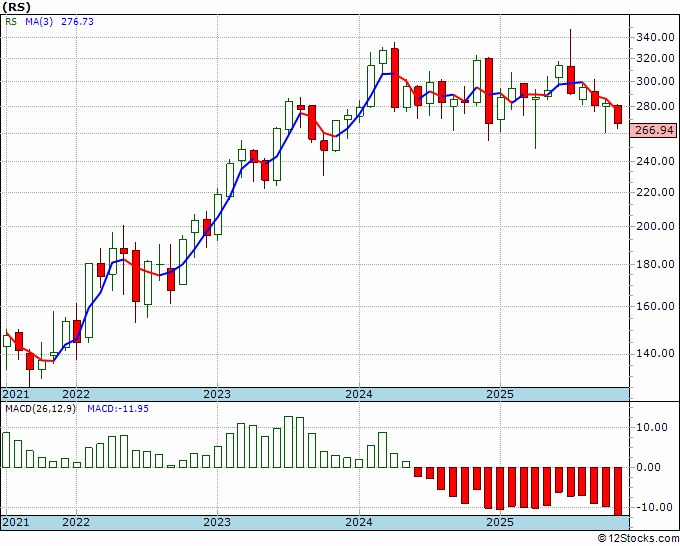Click the 300.00 price axis label
680x546 pixels.
pos(655,82)
